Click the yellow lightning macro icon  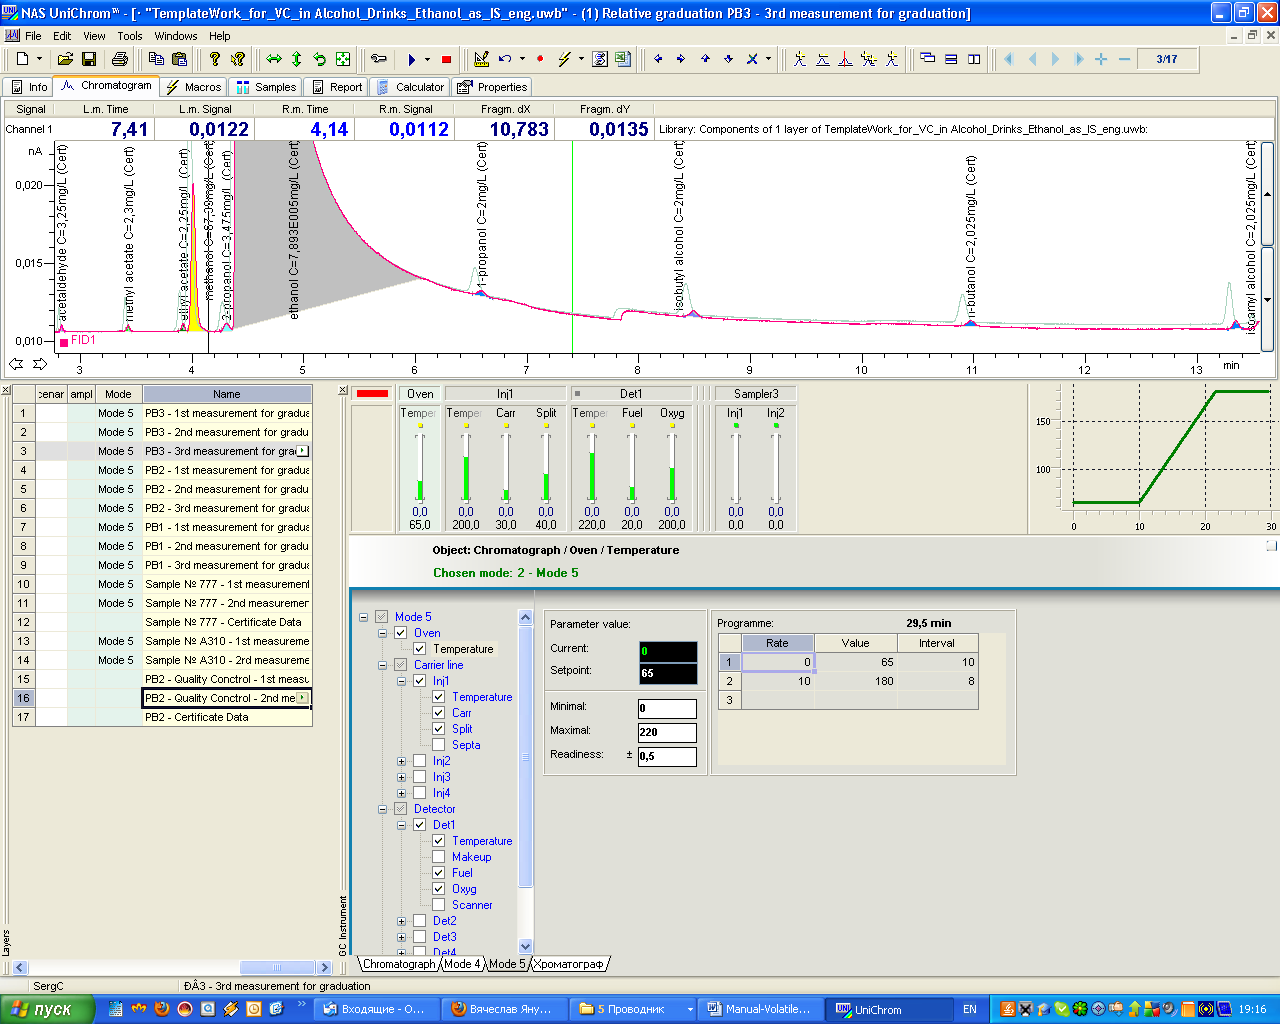[x=564, y=59]
